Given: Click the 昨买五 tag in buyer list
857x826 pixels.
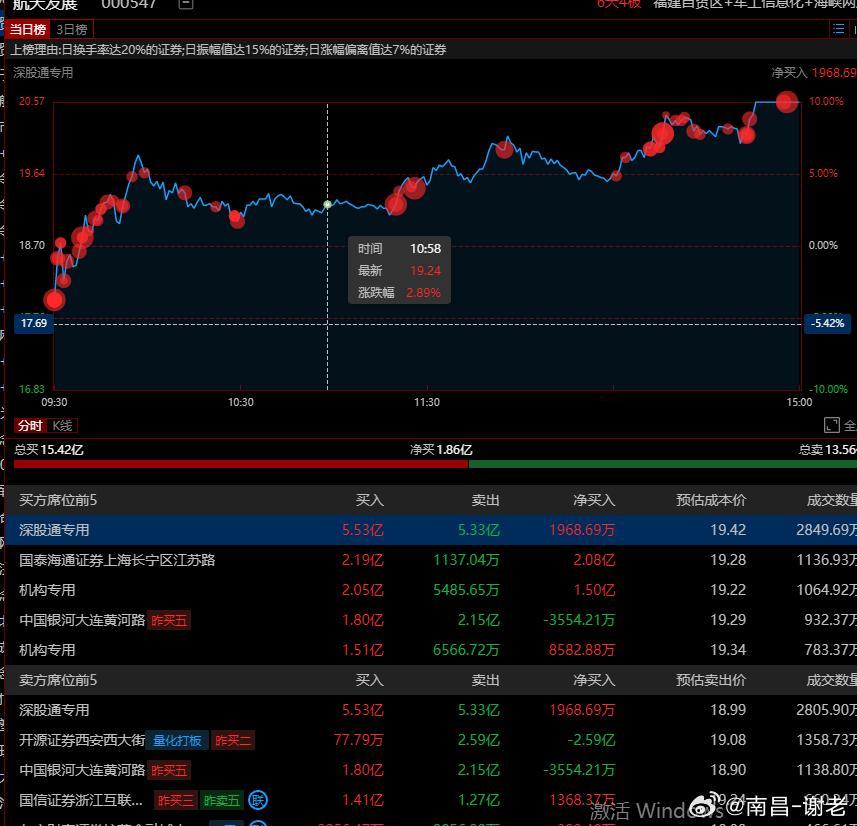Looking at the screenshot, I should [169, 620].
